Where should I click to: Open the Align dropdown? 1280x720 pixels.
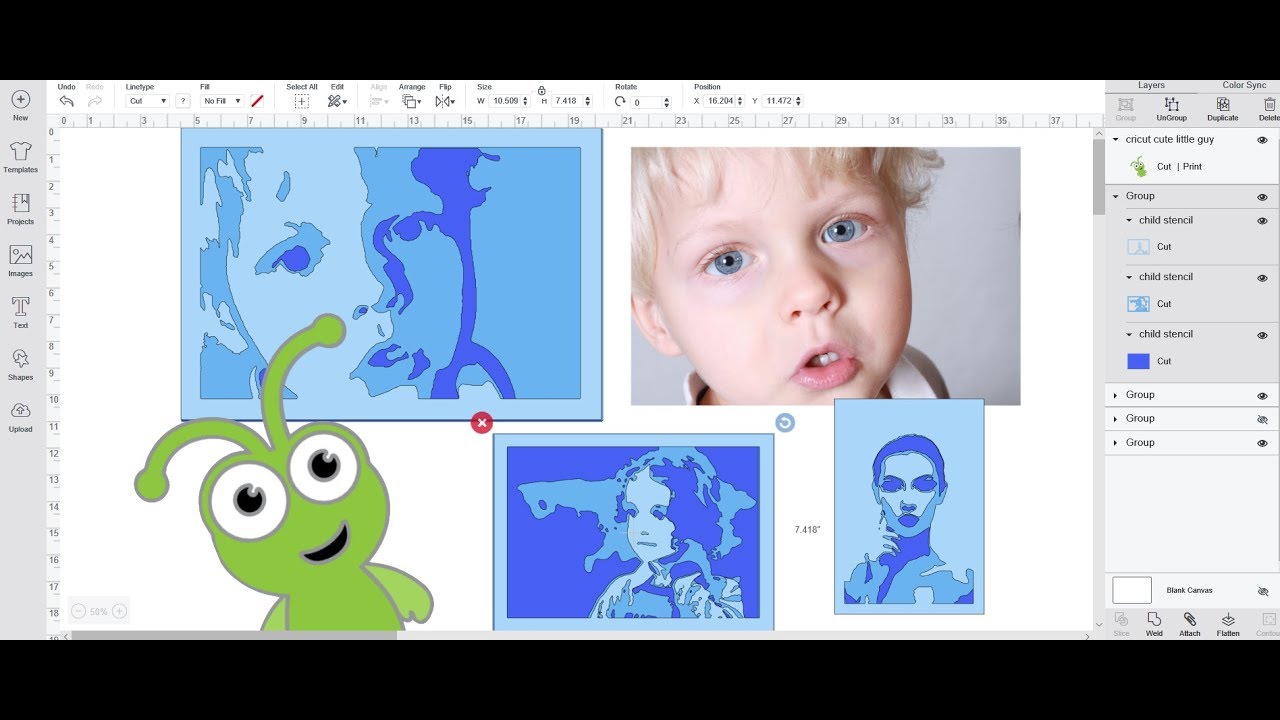click(x=379, y=101)
